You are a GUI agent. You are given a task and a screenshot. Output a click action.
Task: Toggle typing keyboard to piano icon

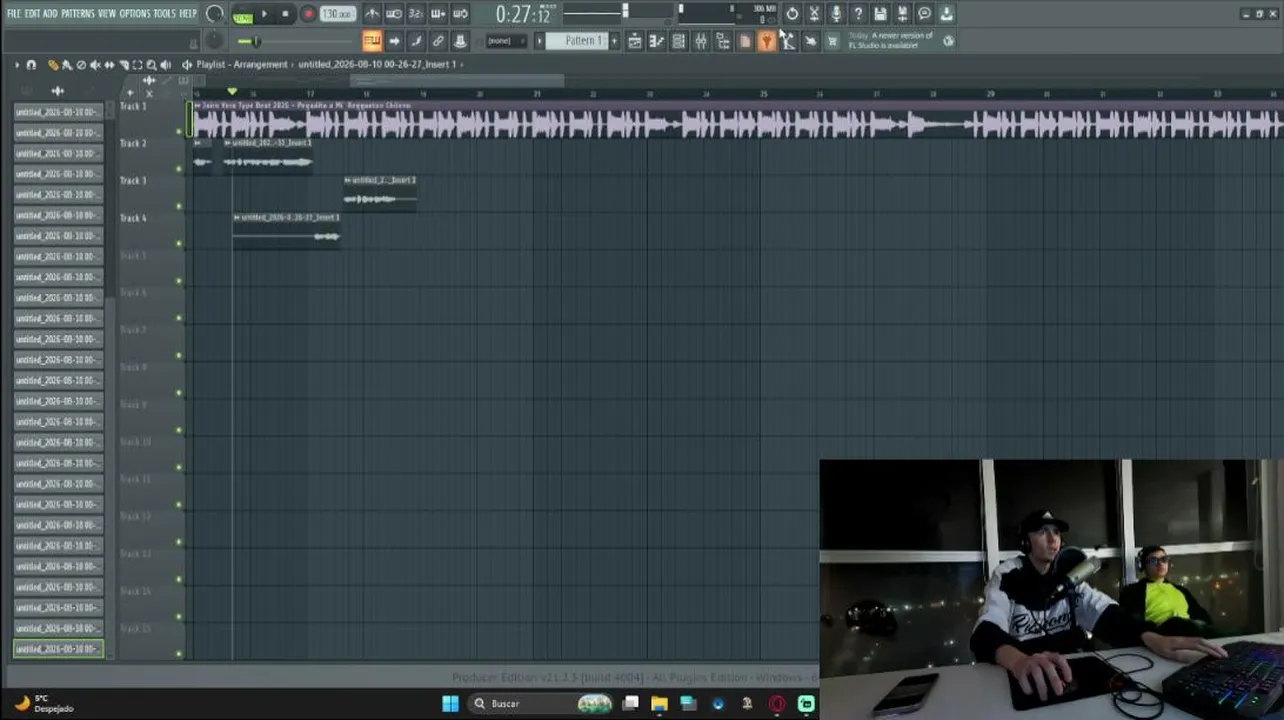(x=372, y=41)
